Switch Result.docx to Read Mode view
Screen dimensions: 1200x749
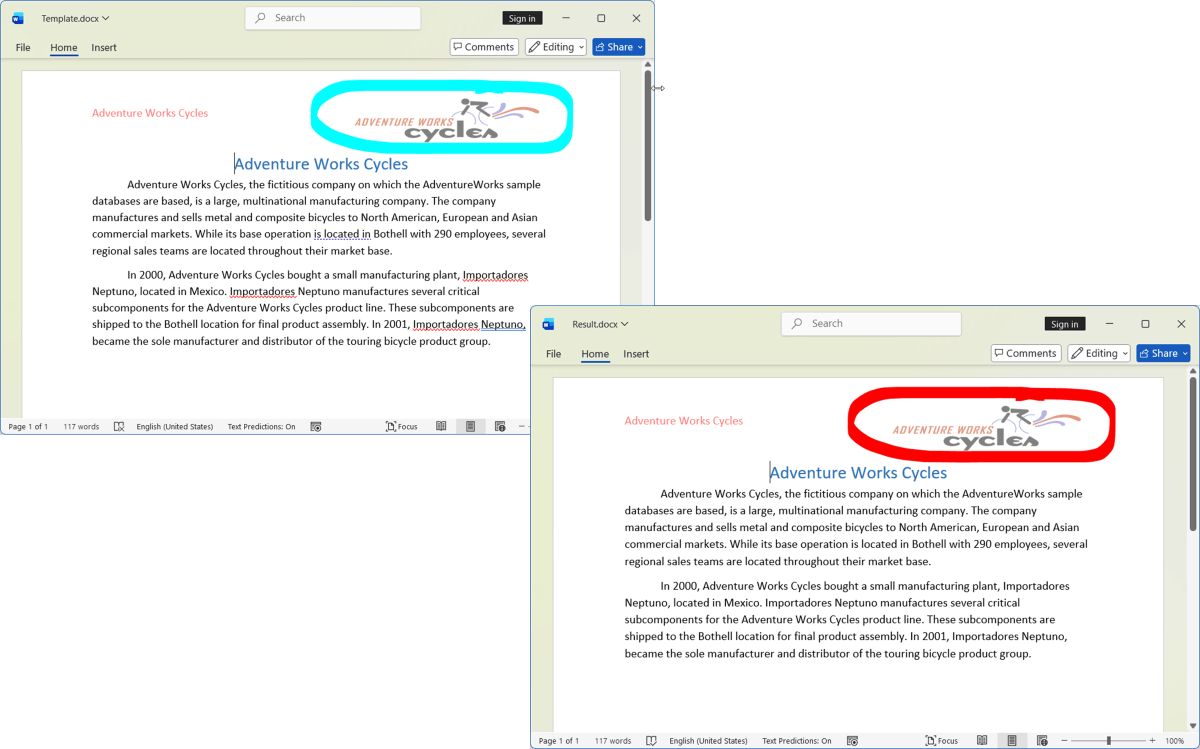tap(981, 741)
